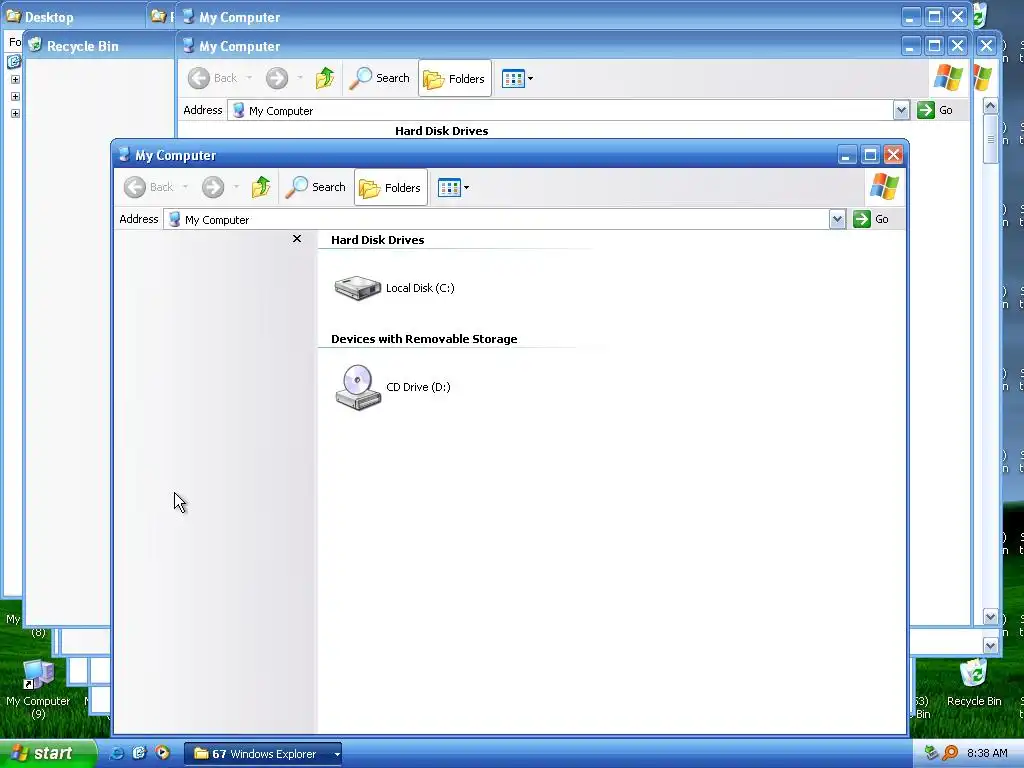Click Windows flag logo in front window
Viewport: 1024px width, 768px height.
click(884, 187)
